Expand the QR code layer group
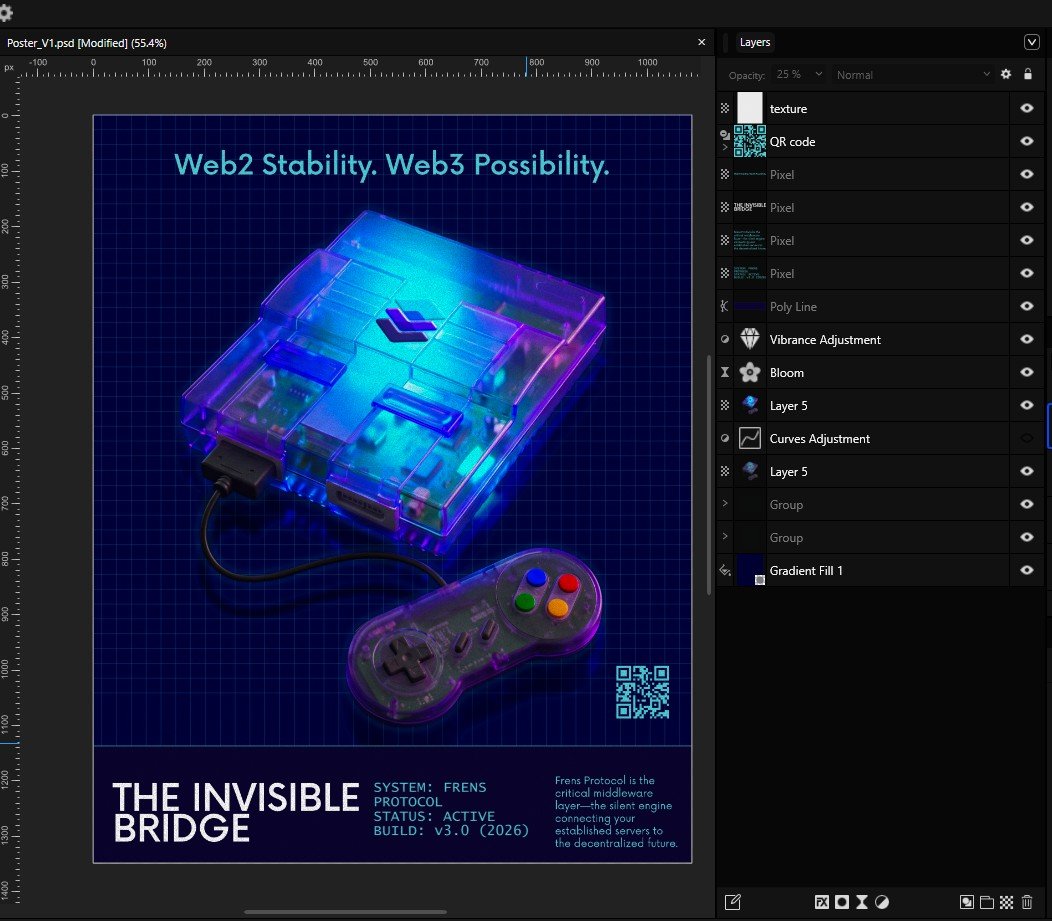Image resolution: width=1052 pixels, height=921 pixels. (725, 147)
